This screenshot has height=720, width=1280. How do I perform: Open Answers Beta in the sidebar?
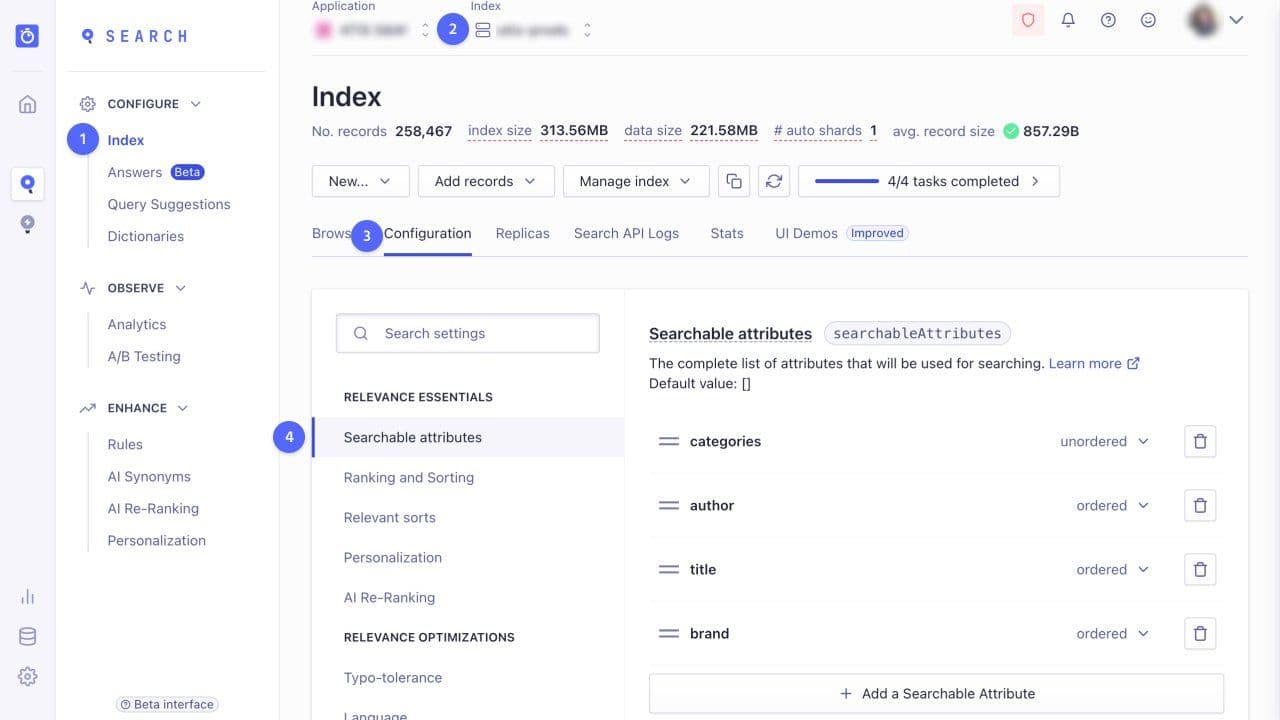pos(156,172)
